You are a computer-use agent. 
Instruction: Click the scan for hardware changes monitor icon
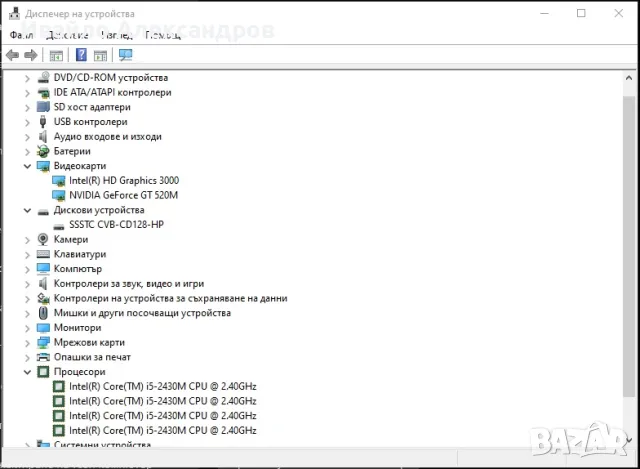[x=125, y=55]
